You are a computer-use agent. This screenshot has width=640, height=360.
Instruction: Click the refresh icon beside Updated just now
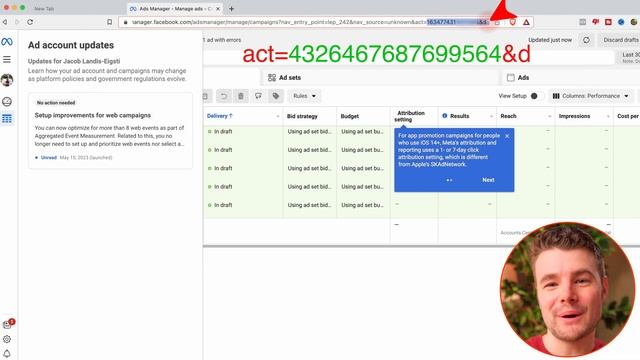[586, 40]
